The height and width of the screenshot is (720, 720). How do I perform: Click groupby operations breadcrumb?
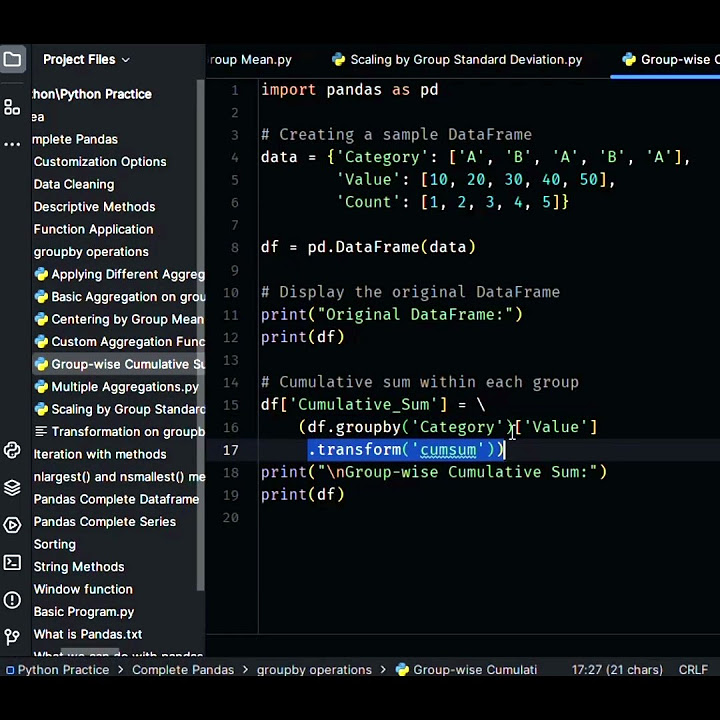[314, 669]
